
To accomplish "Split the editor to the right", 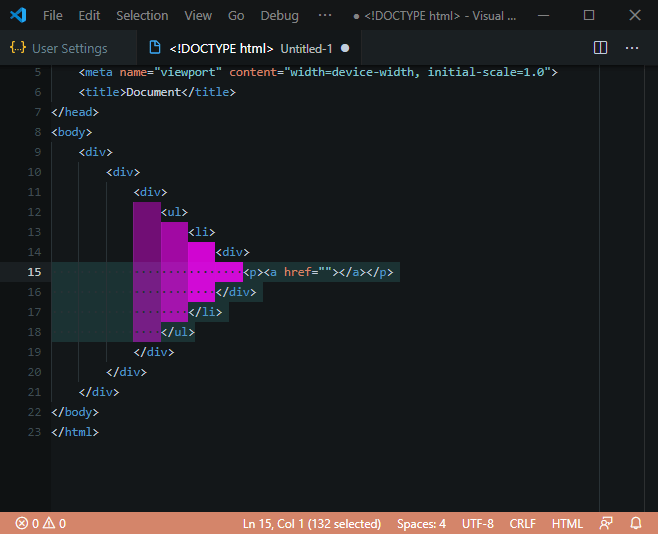I will [600, 48].
